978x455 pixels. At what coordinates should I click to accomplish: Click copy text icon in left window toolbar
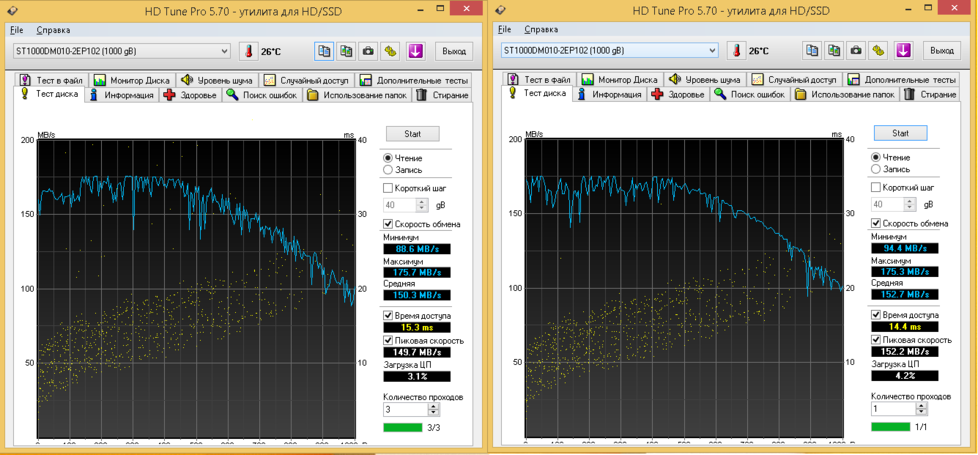coord(324,51)
